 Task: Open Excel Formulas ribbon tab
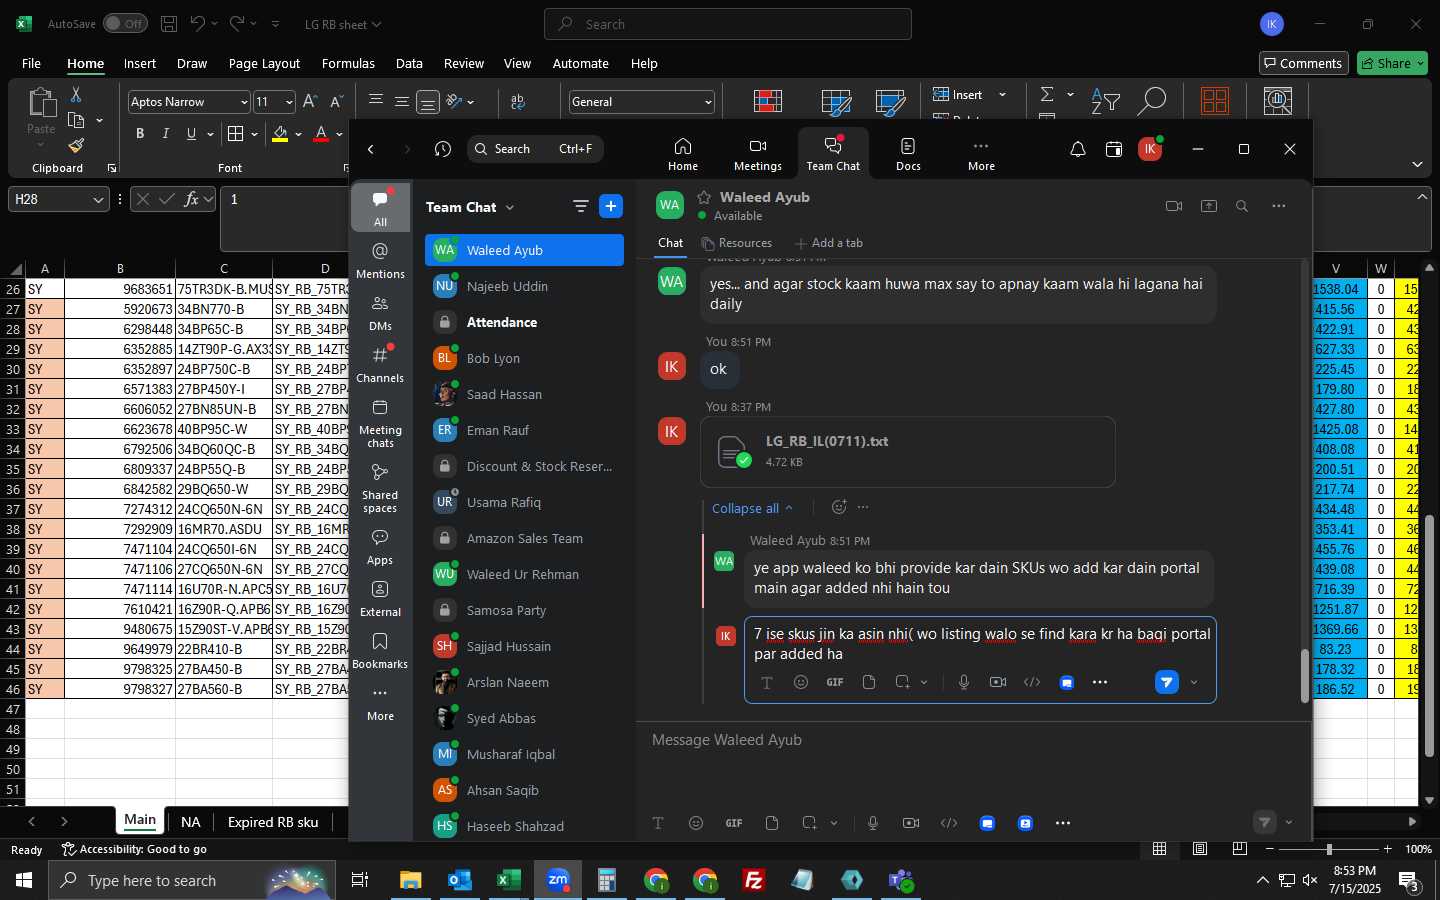point(348,63)
